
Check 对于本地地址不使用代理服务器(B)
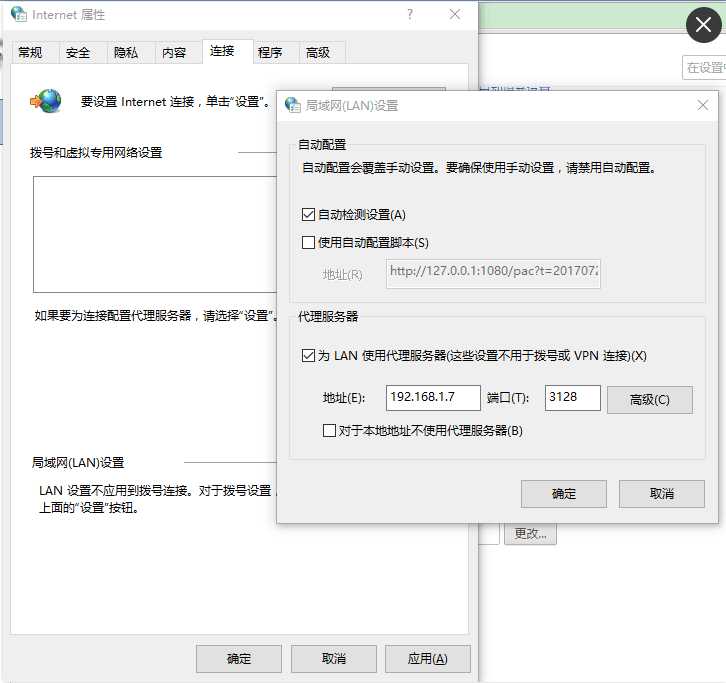pyautogui.click(x=329, y=431)
